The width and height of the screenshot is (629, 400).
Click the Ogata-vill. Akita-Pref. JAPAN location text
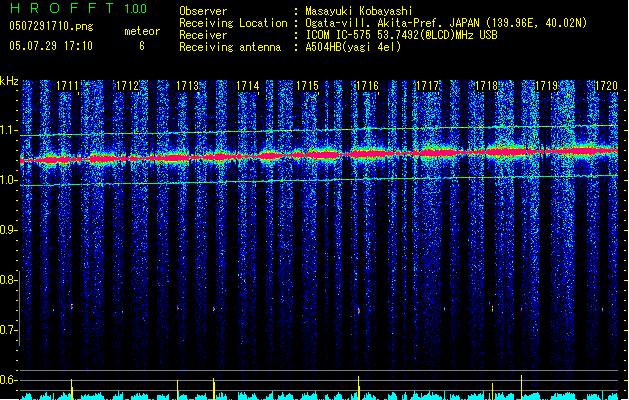click(446, 23)
